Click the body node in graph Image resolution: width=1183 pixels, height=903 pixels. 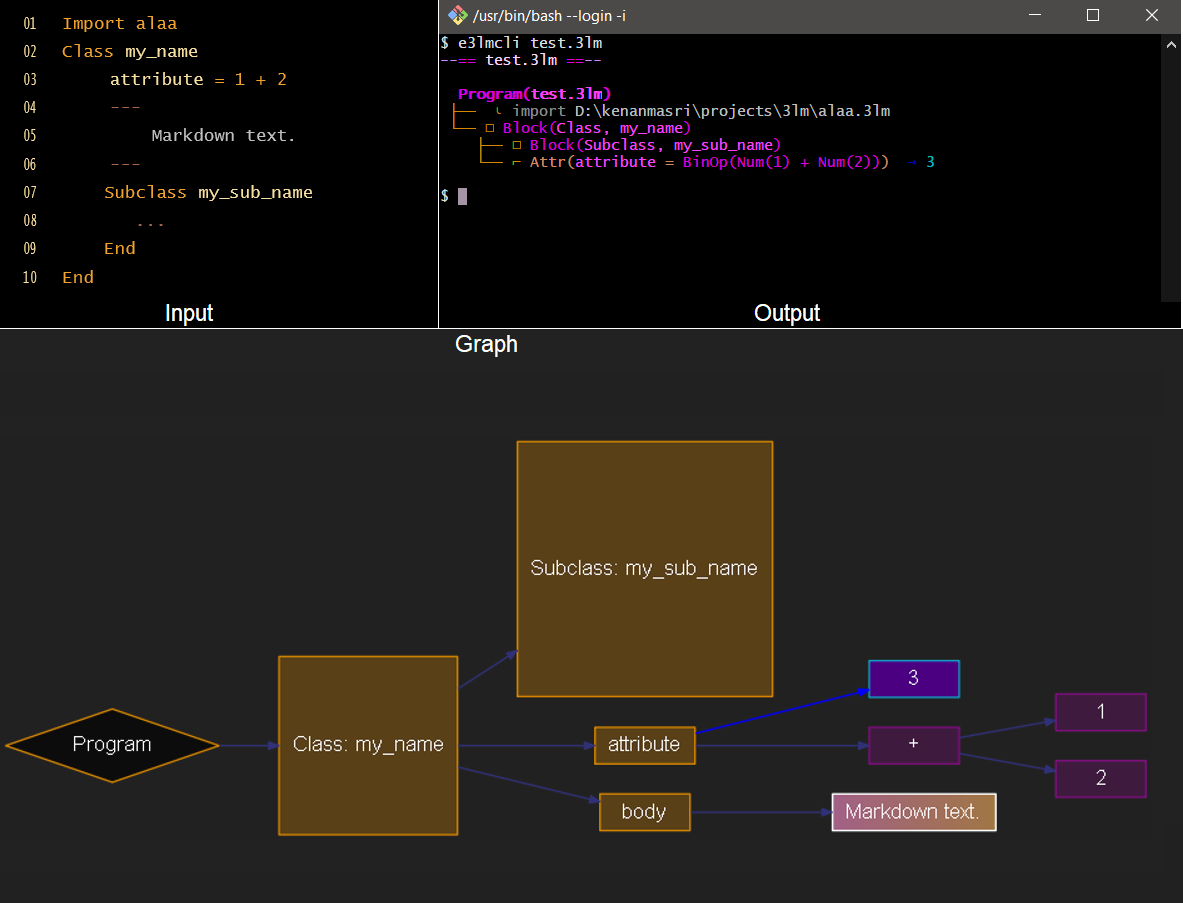tap(644, 812)
